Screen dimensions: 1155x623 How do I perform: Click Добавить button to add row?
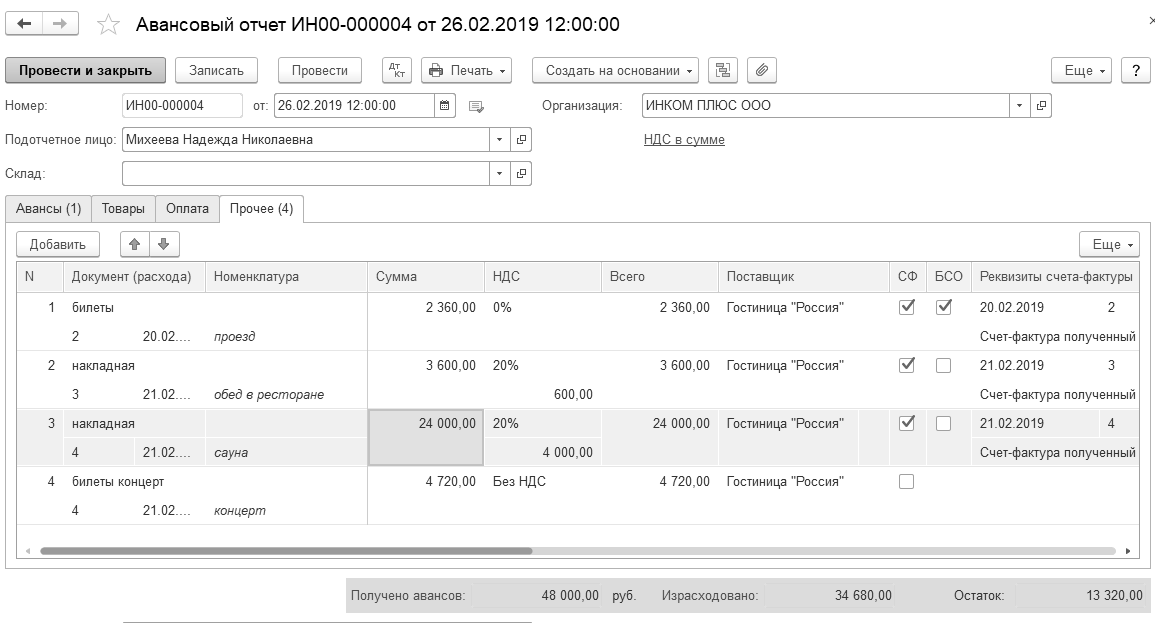pos(57,244)
